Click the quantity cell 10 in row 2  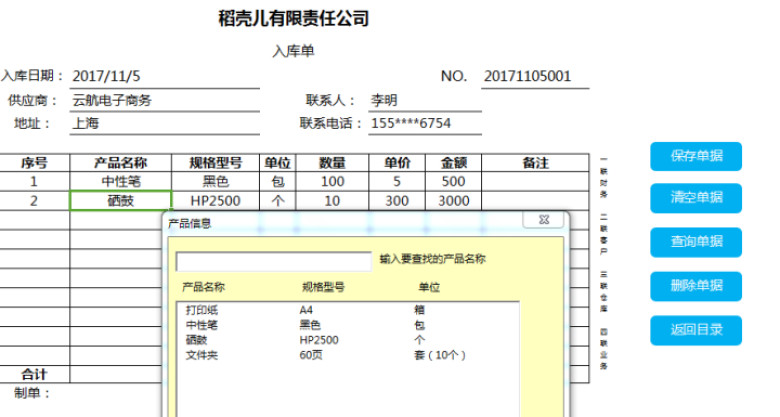pos(332,201)
